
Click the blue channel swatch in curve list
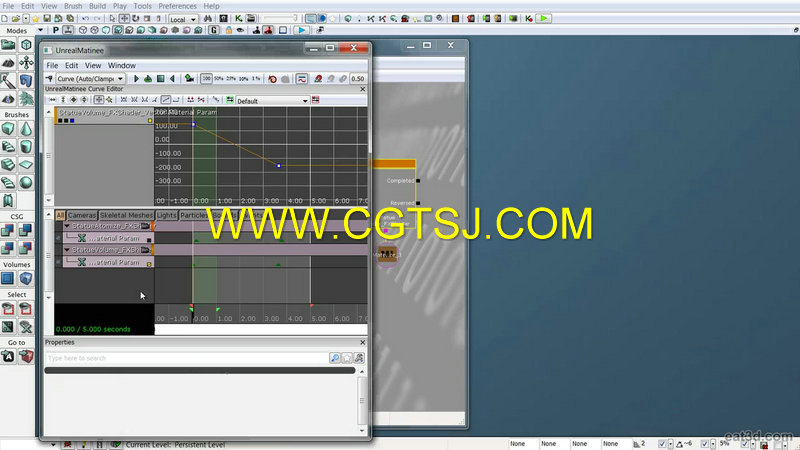pos(72,121)
